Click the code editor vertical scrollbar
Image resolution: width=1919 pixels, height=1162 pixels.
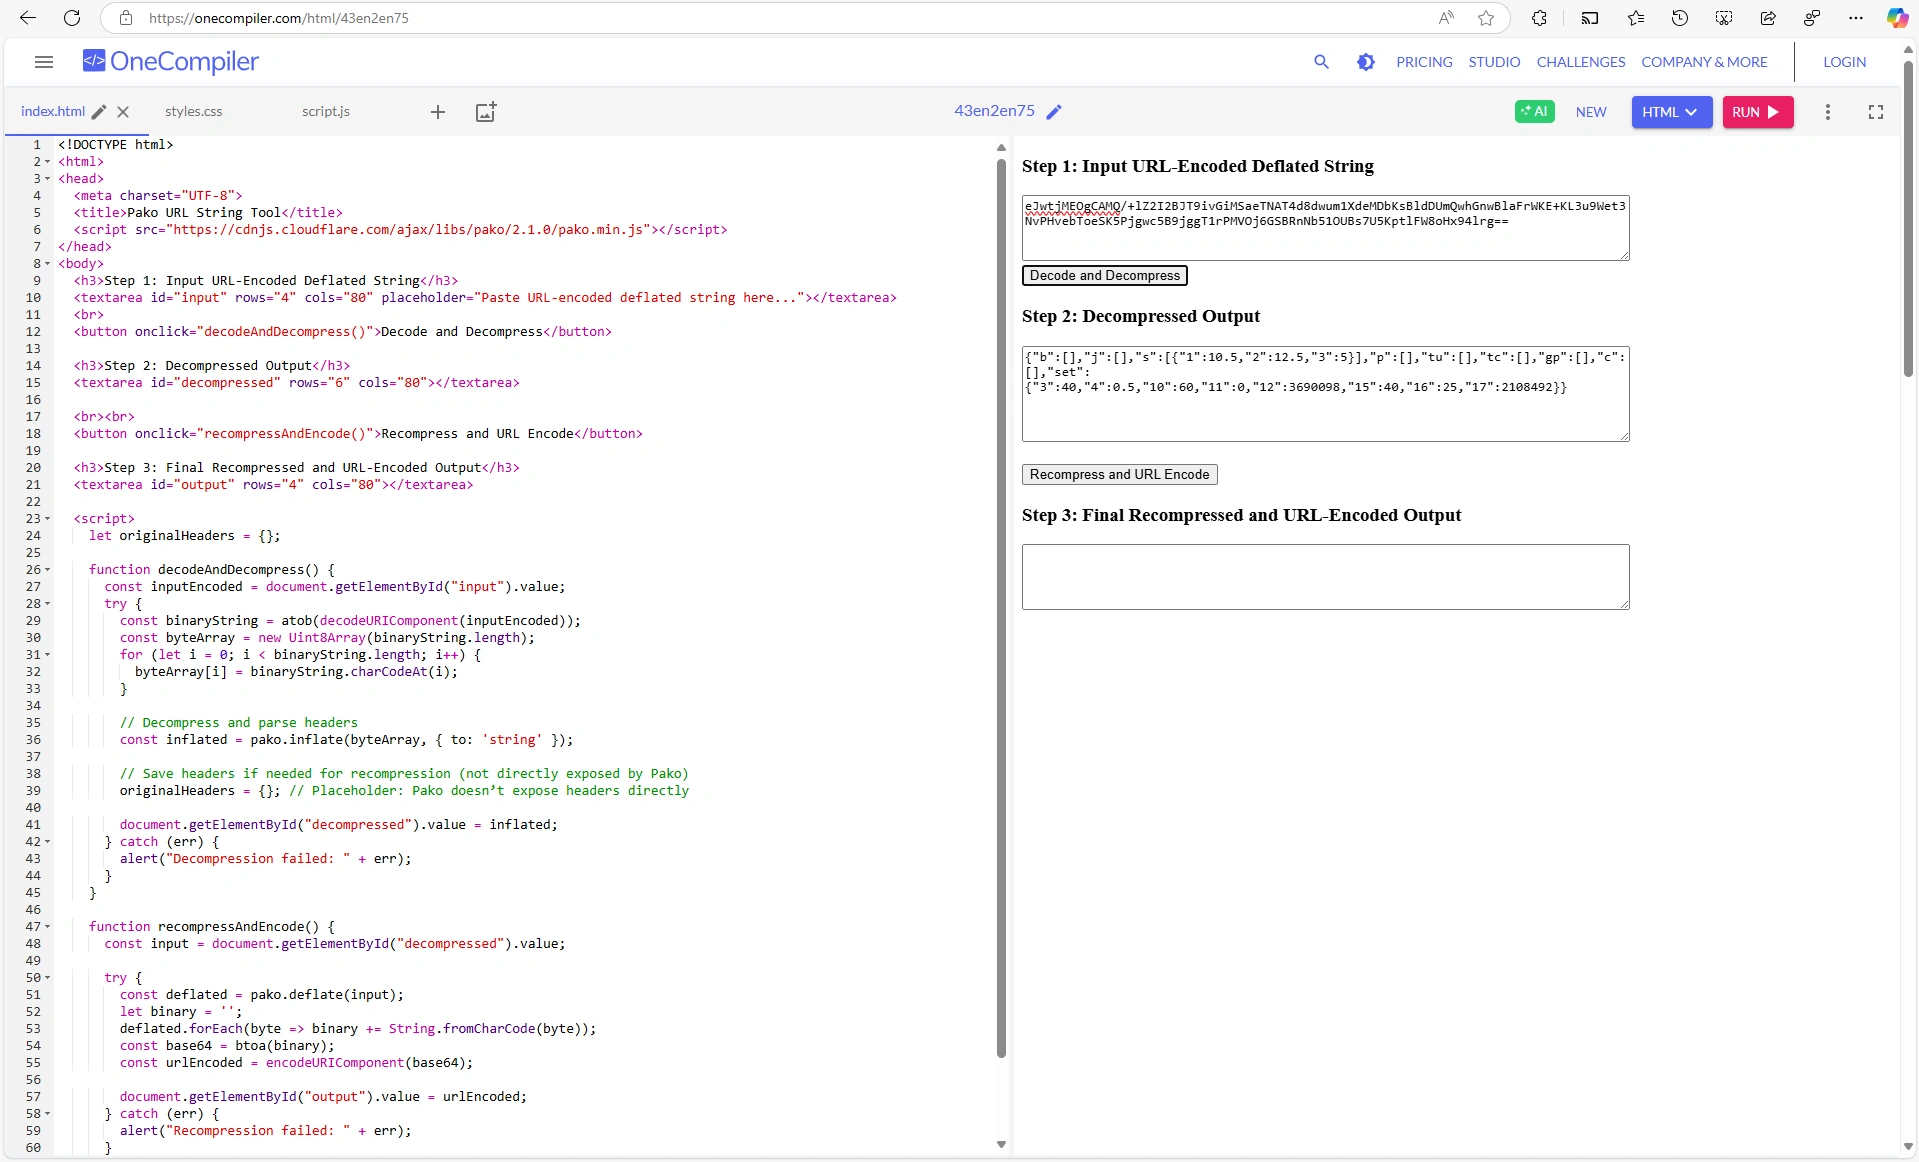point(1001,600)
